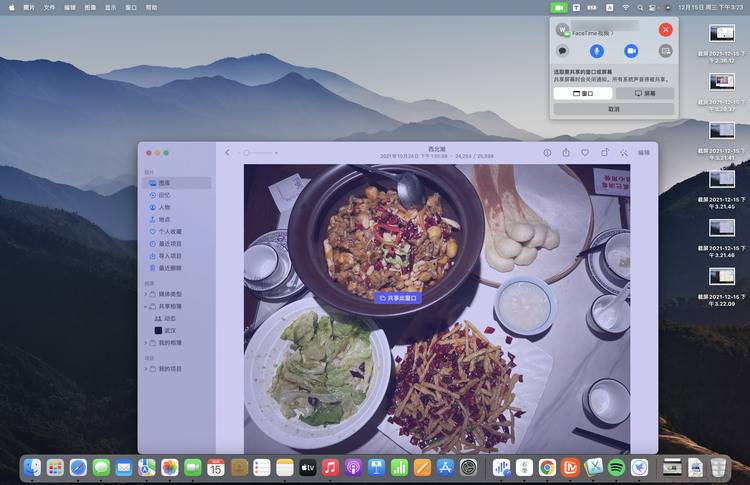Click the 共享此窗口 overlay button

click(x=398, y=297)
